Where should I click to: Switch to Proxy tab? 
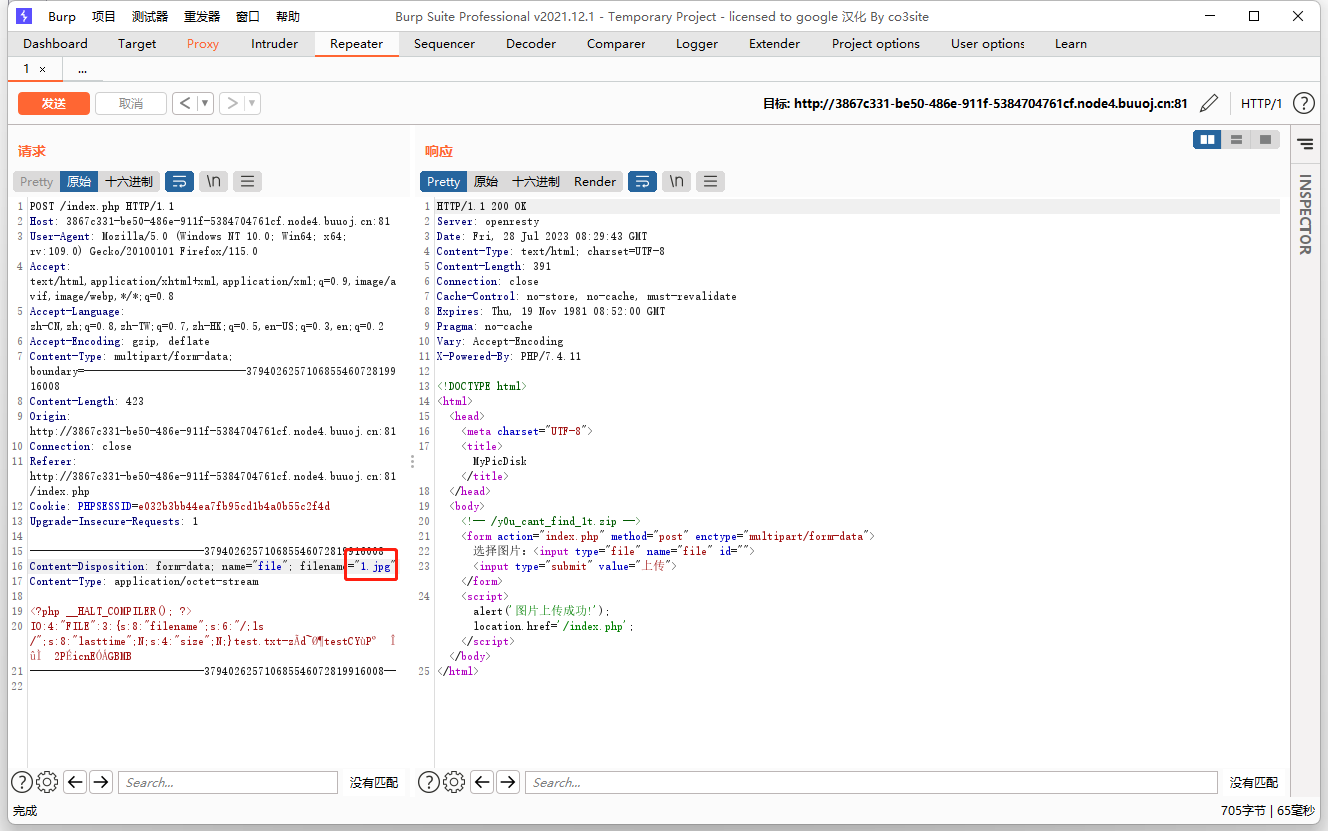click(x=203, y=44)
